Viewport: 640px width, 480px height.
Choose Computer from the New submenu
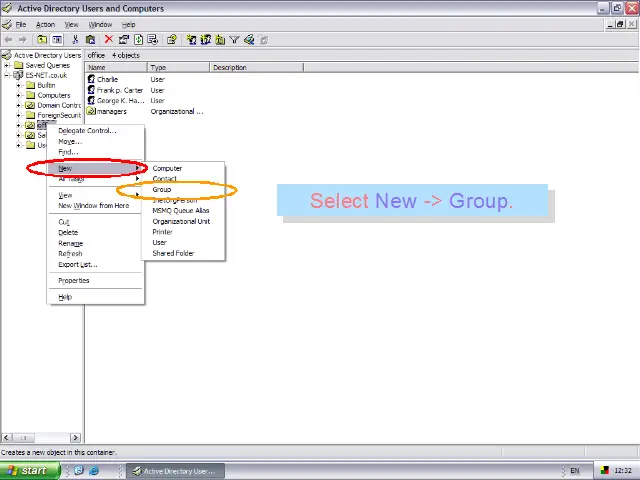click(x=183, y=168)
